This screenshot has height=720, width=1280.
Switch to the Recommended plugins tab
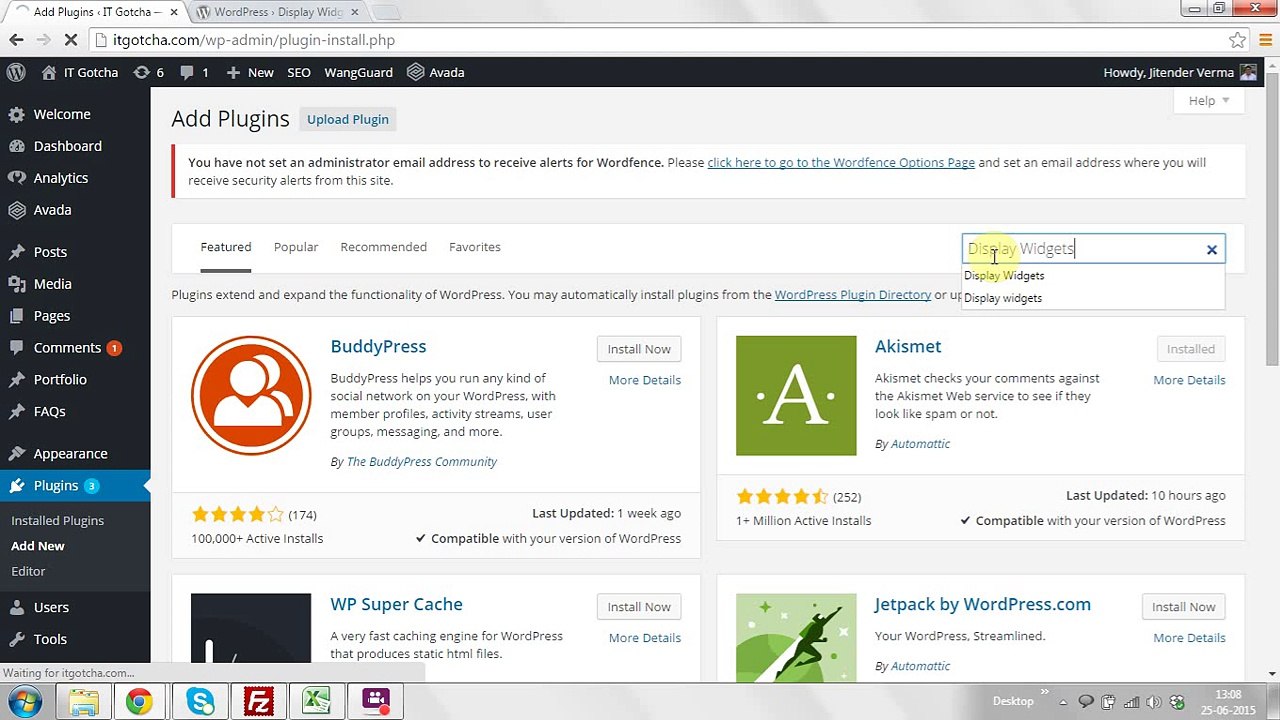click(383, 247)
